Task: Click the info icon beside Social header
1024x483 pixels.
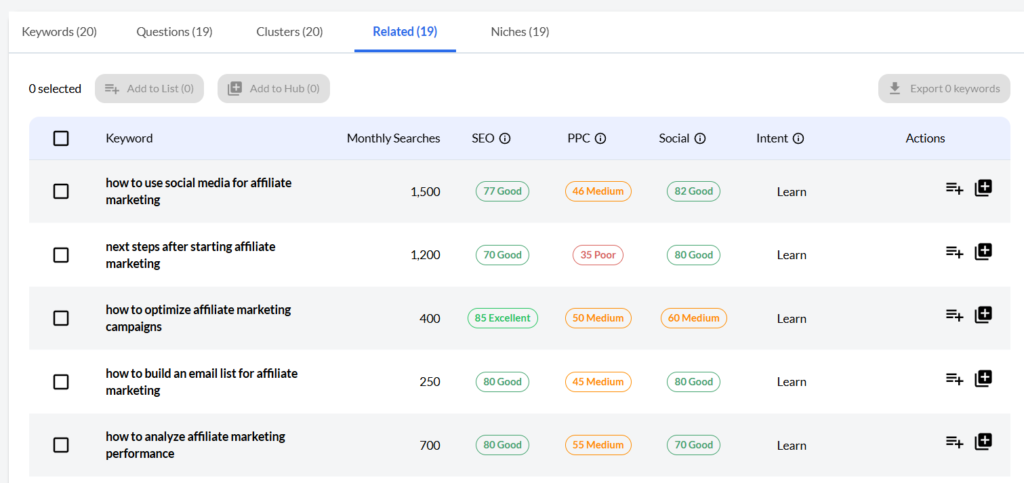Action: [x=700, y=139]
